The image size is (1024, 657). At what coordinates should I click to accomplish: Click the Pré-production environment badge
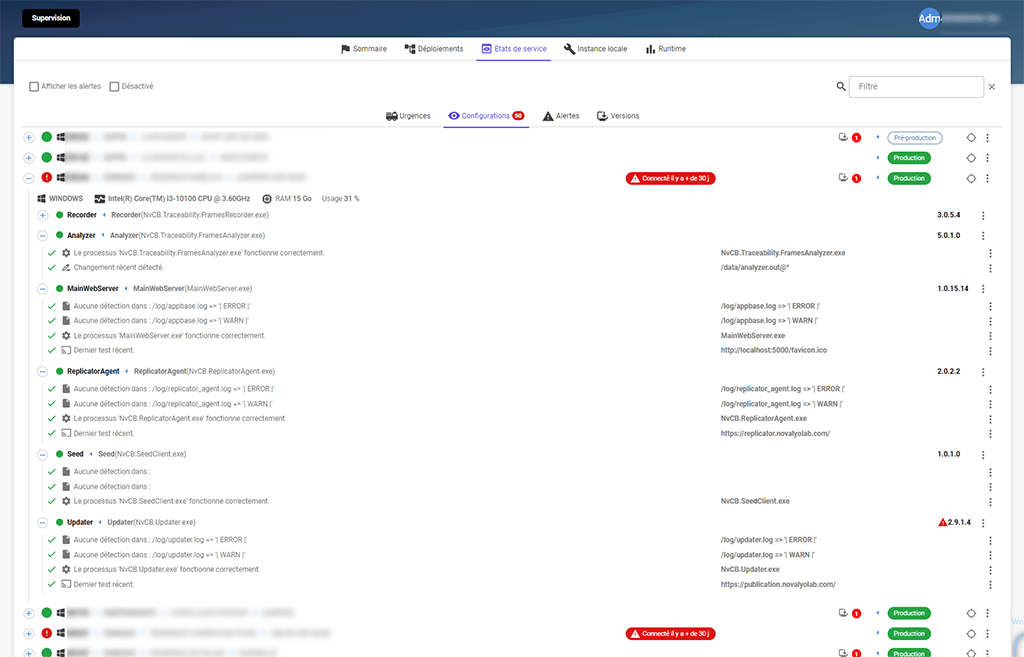(x=914, y=138)
